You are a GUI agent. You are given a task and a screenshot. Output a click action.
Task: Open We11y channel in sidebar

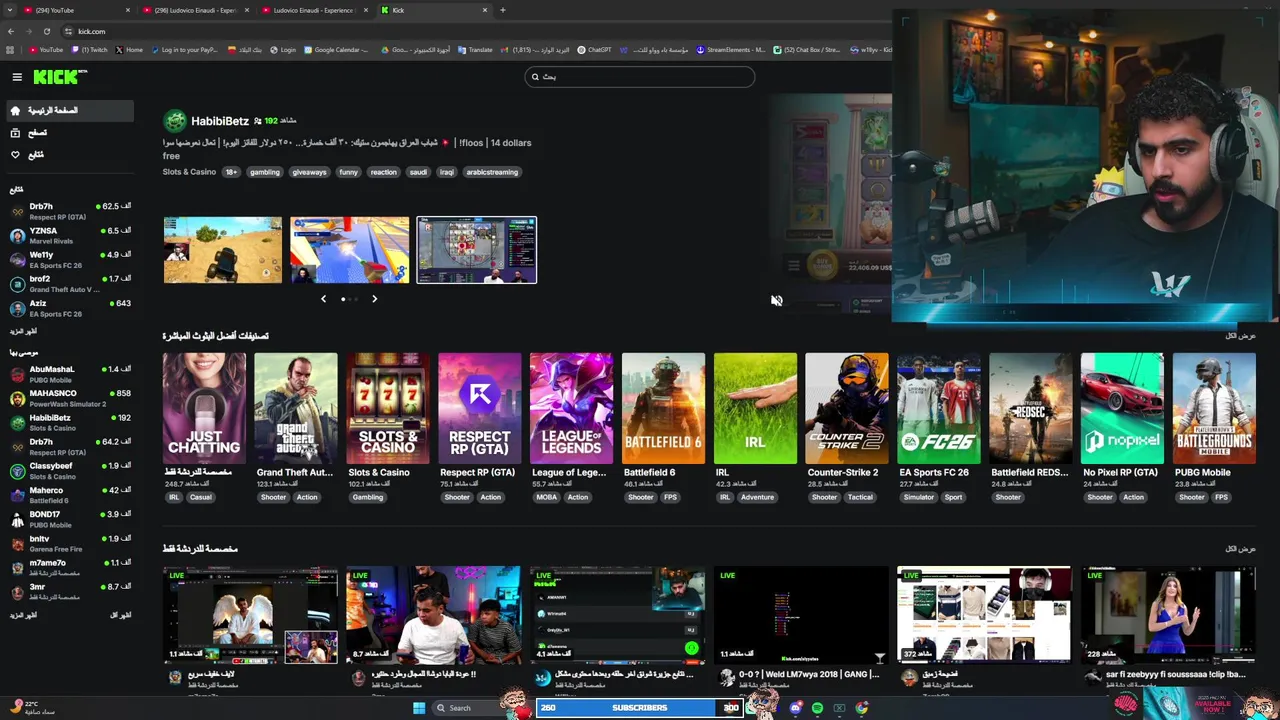[70, 259]
